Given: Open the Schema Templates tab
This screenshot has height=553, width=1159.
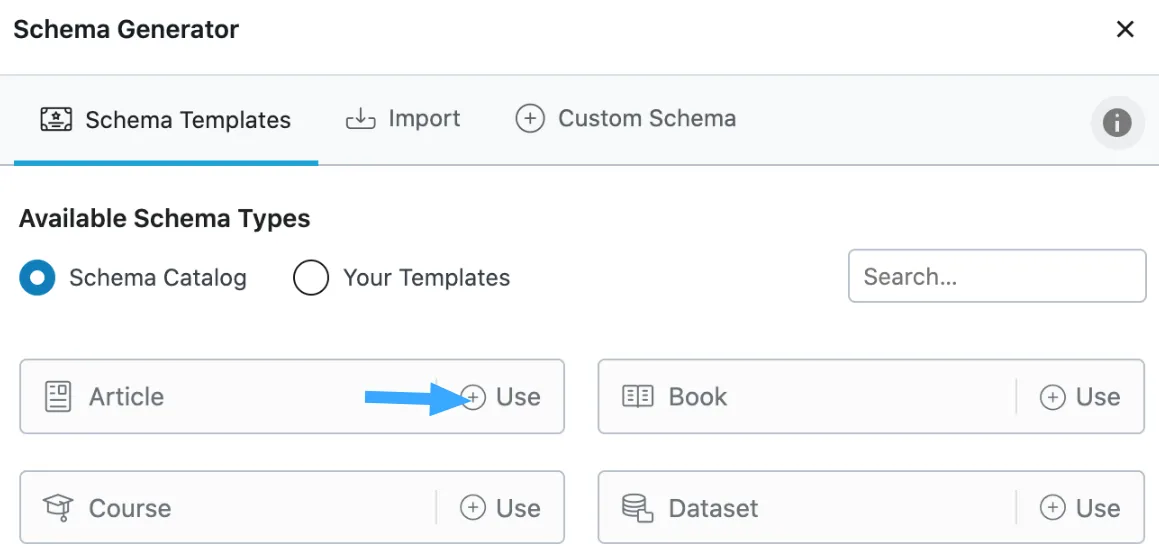Looking at the screenshot, I should tap(166, 121).
